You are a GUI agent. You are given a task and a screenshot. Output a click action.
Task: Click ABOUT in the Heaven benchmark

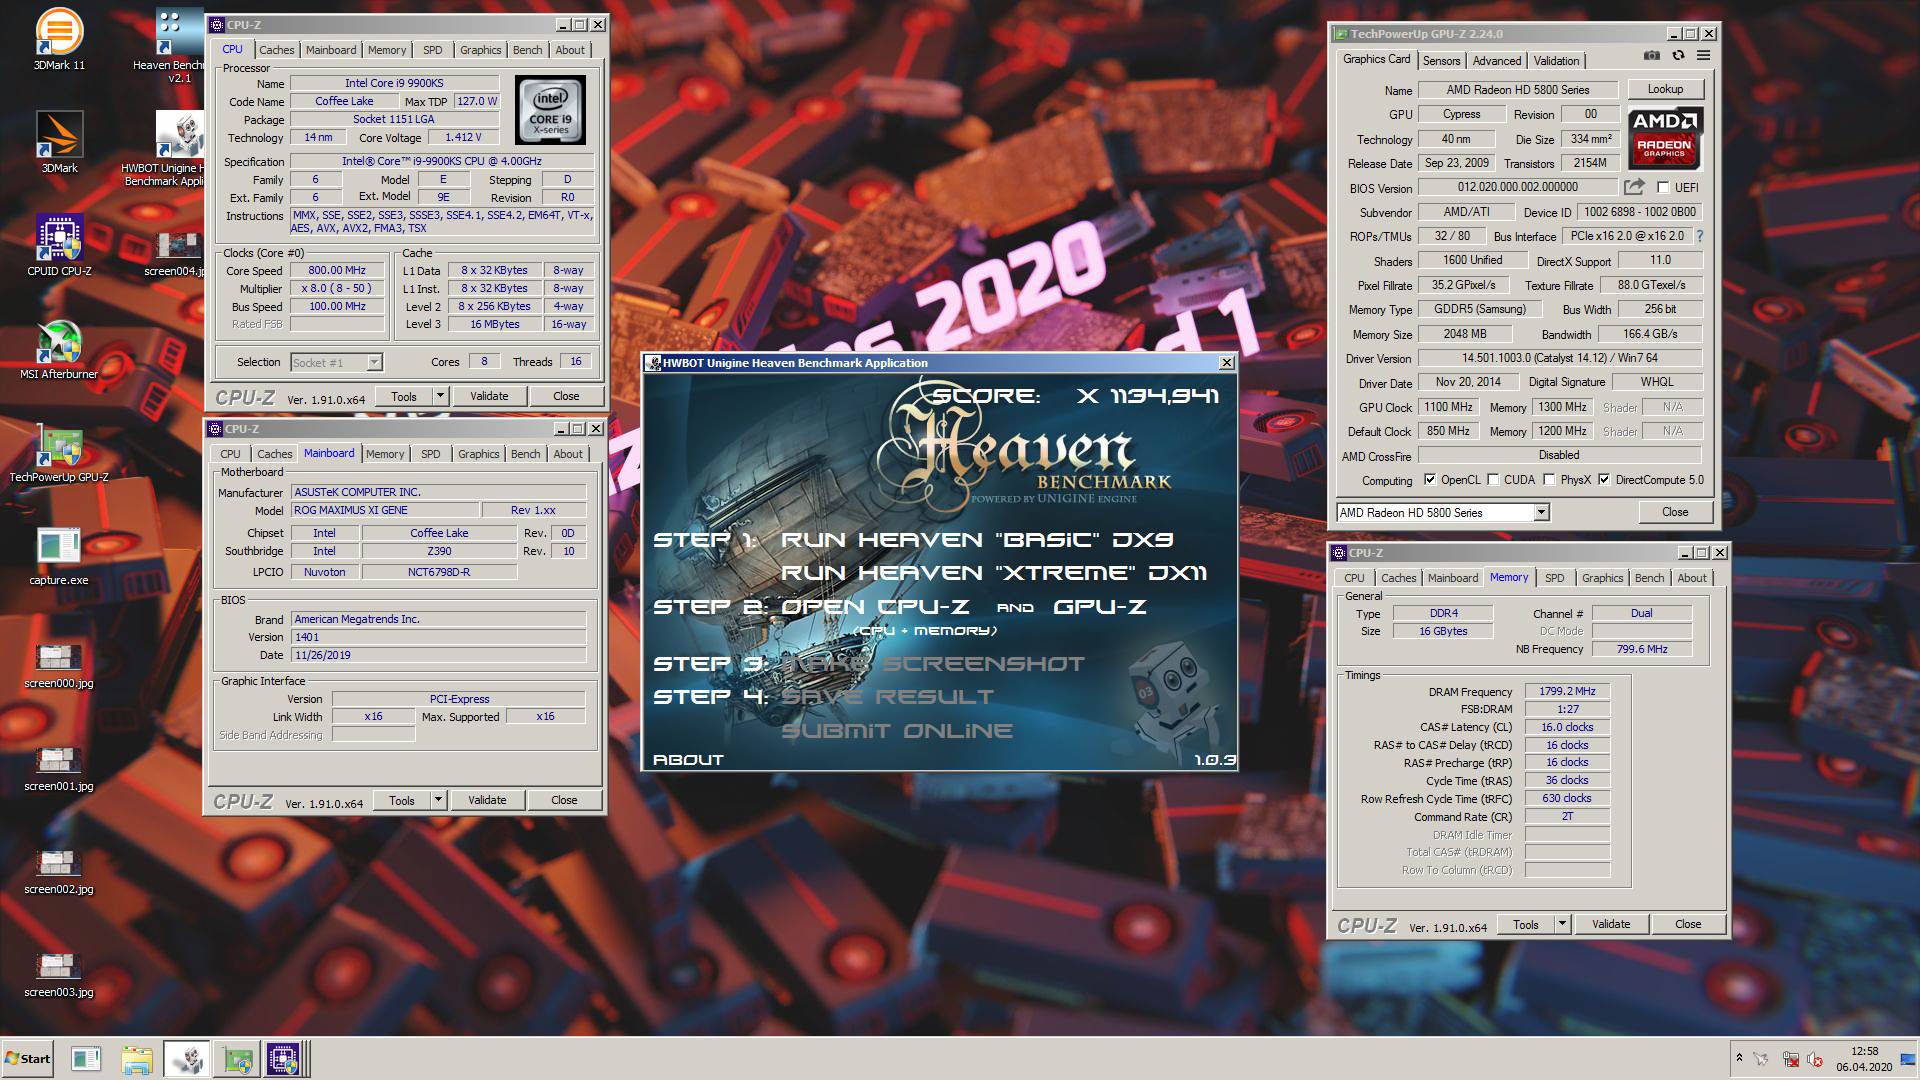[x=688, y=760]
